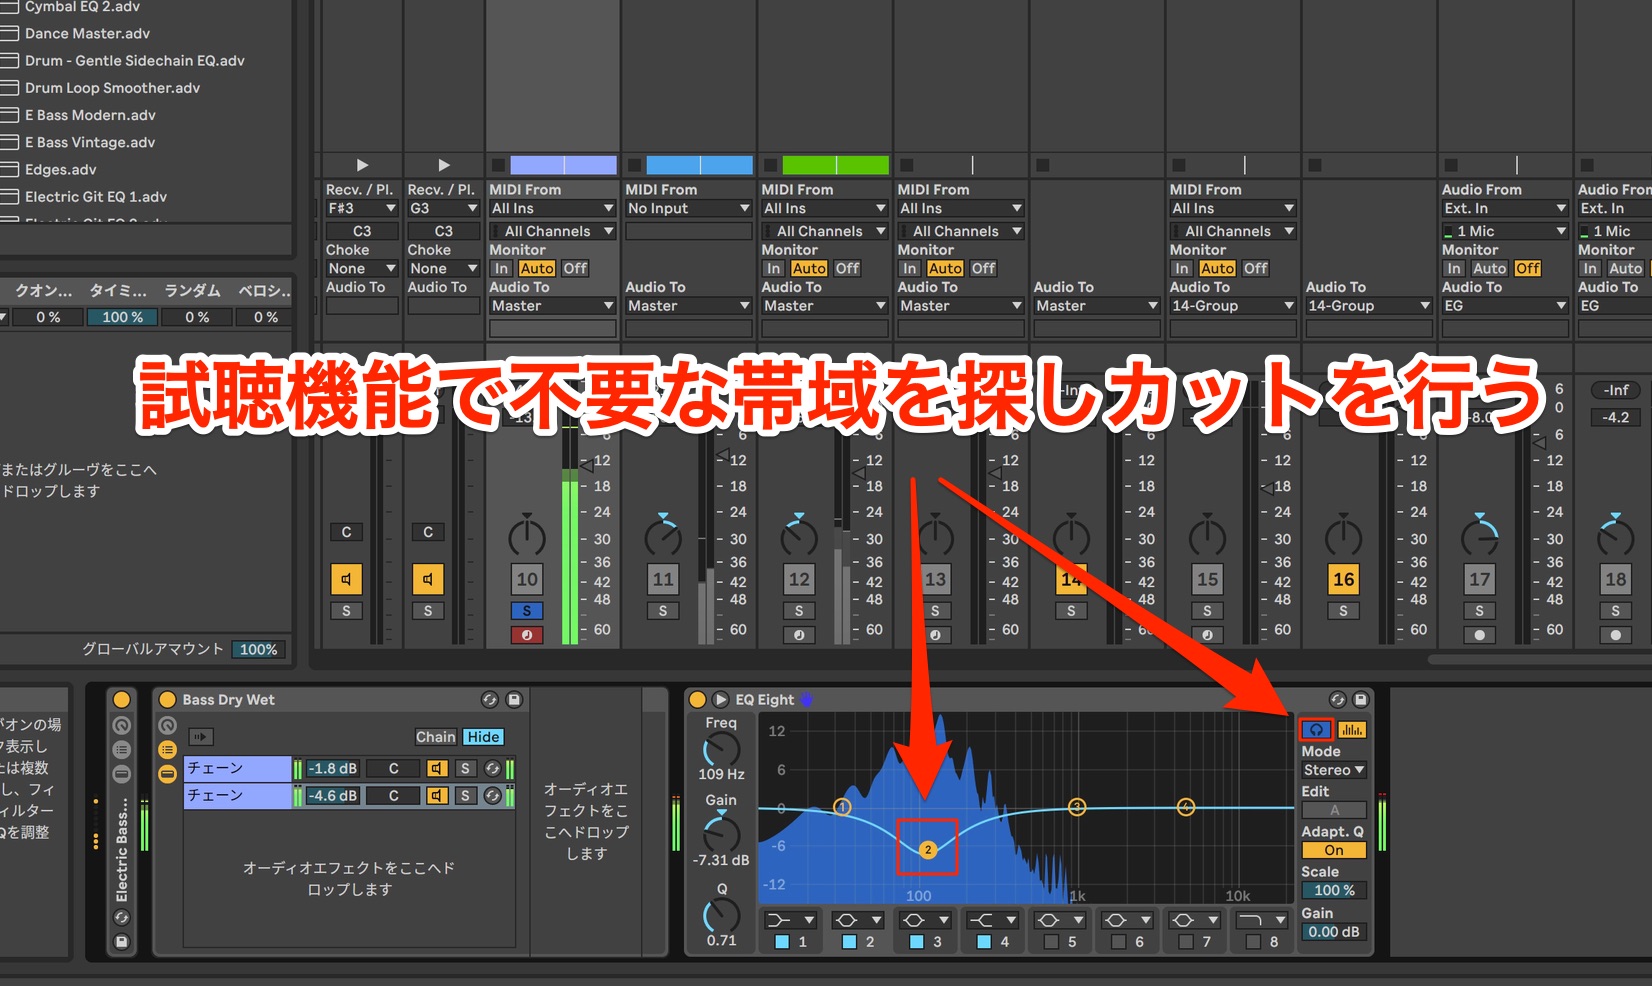The width and height of the screenshot is (1652, 986).
Task: Save EQ Eight preset with disk icon
Action: (1360, 700)
